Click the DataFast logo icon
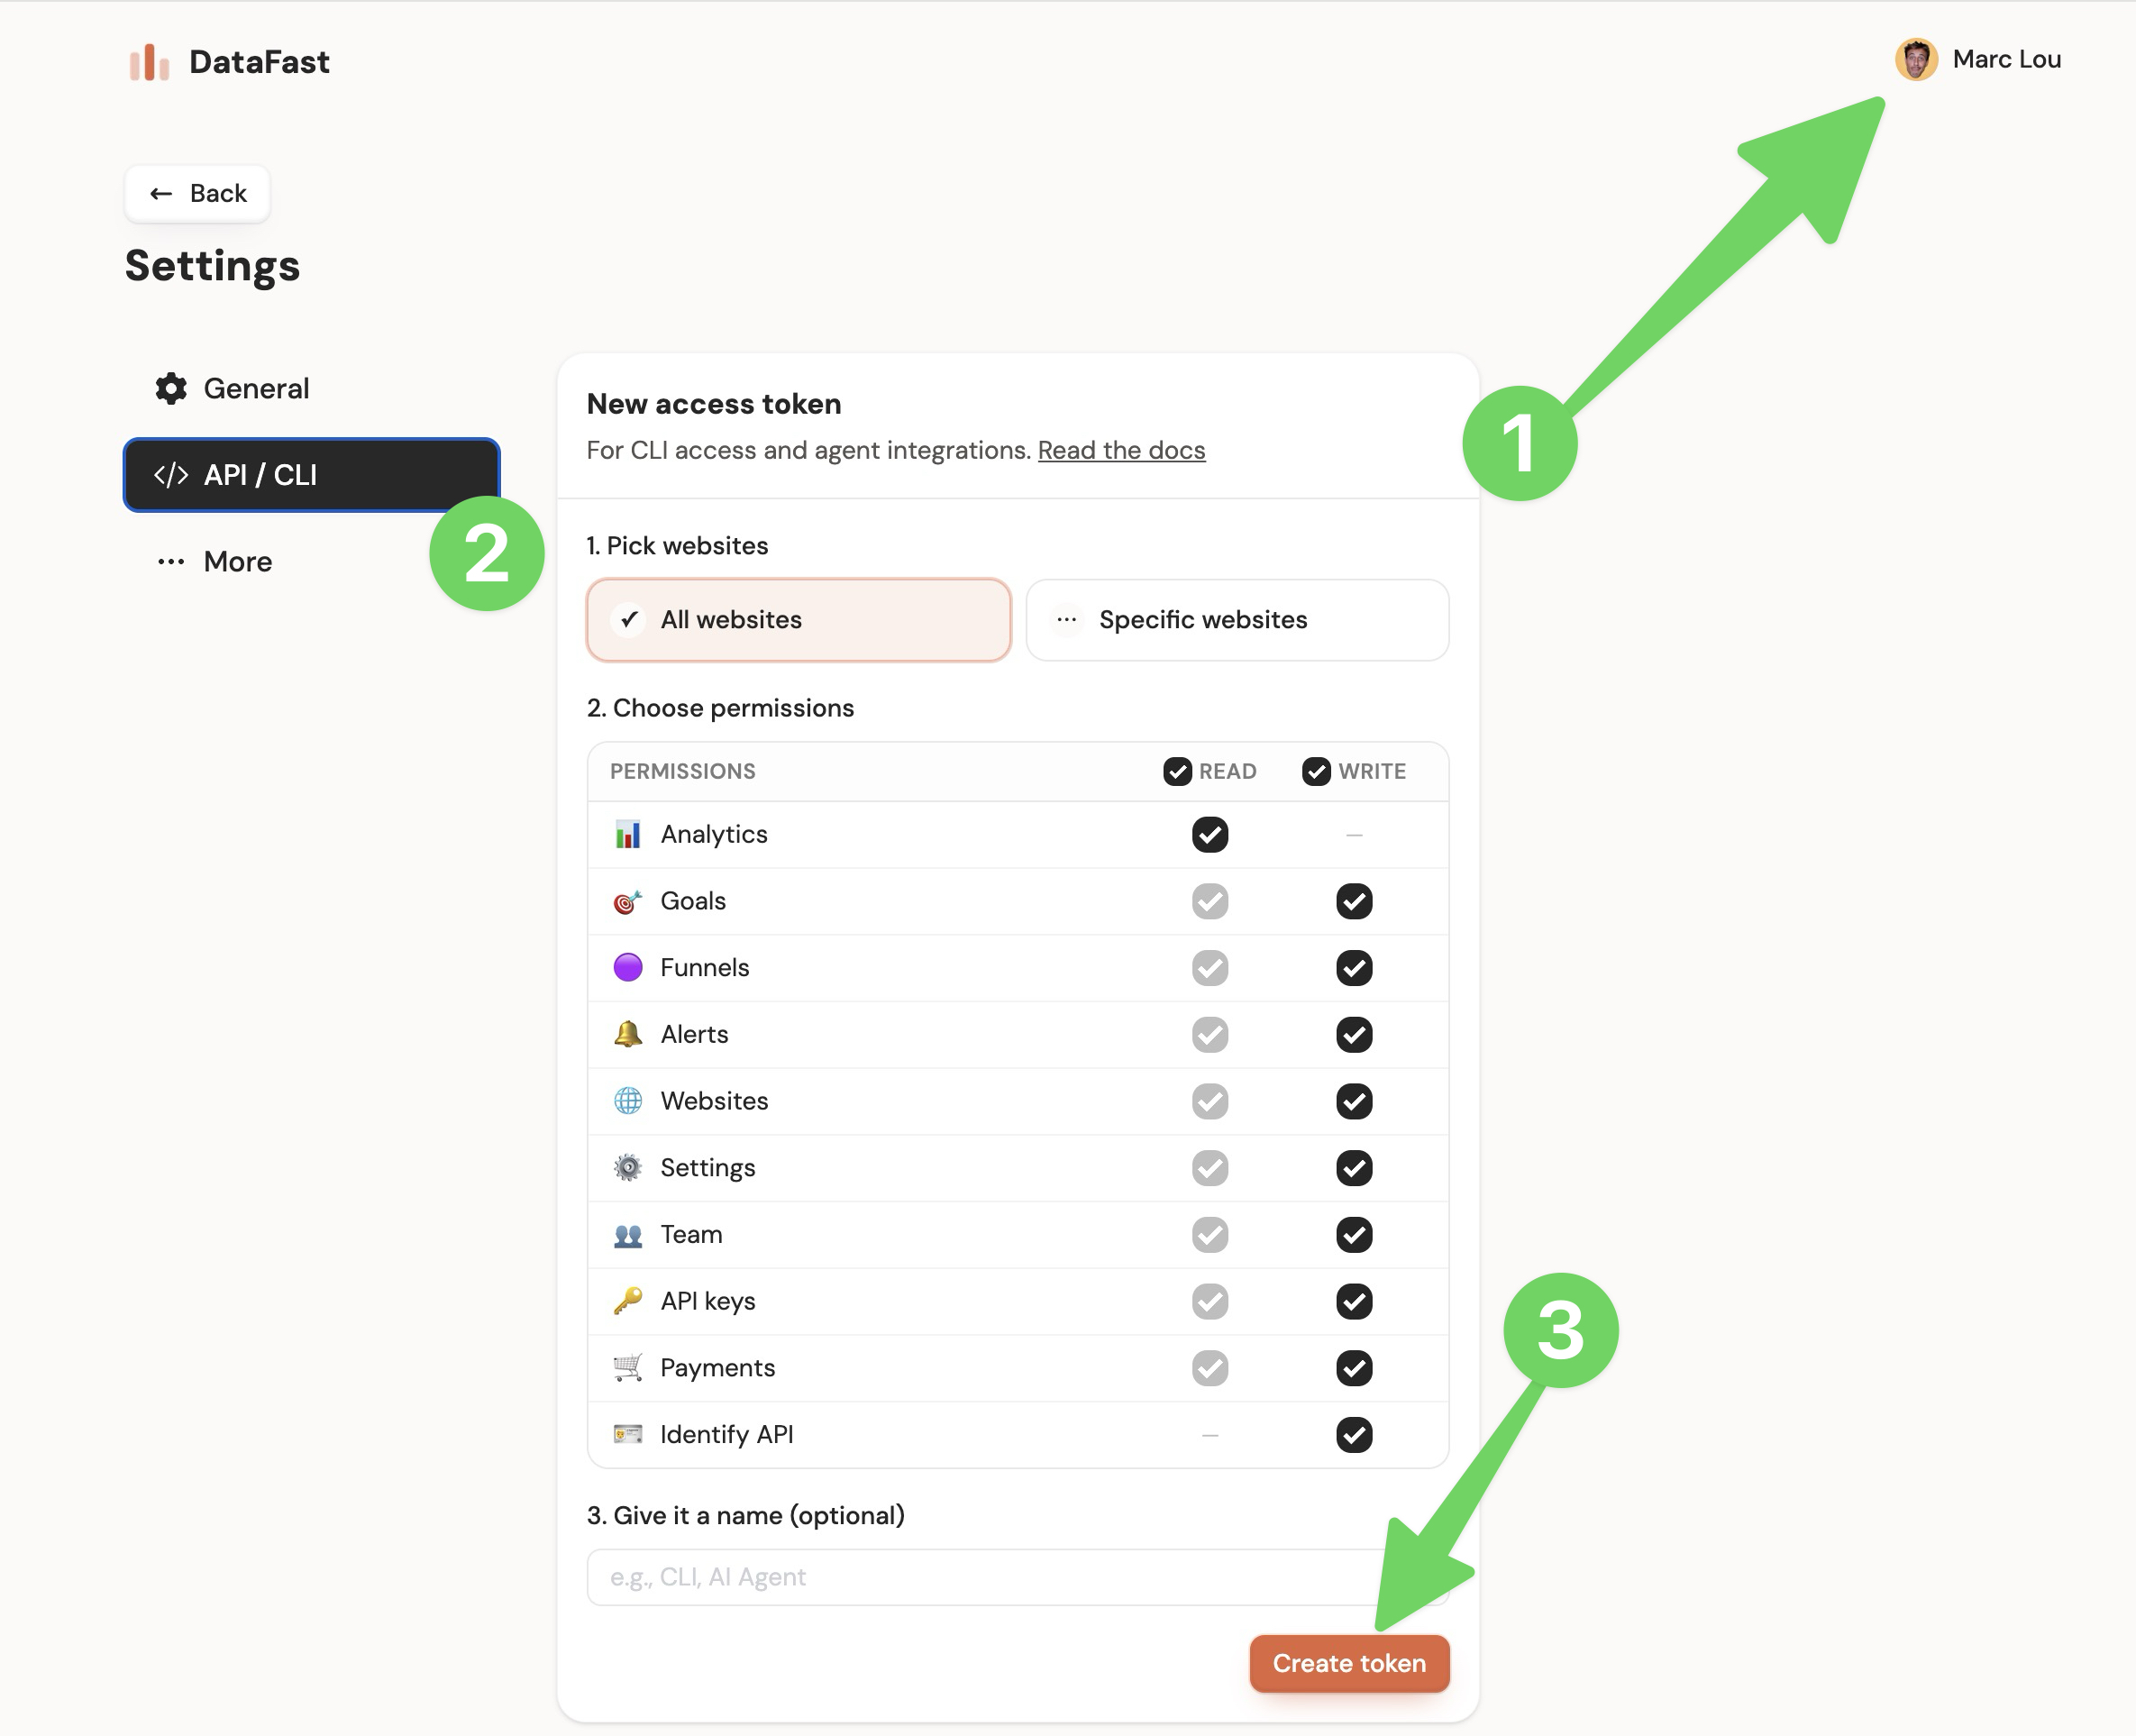Image resolution: width=2136 pixels, height=1736 pixels. (149, 62)
